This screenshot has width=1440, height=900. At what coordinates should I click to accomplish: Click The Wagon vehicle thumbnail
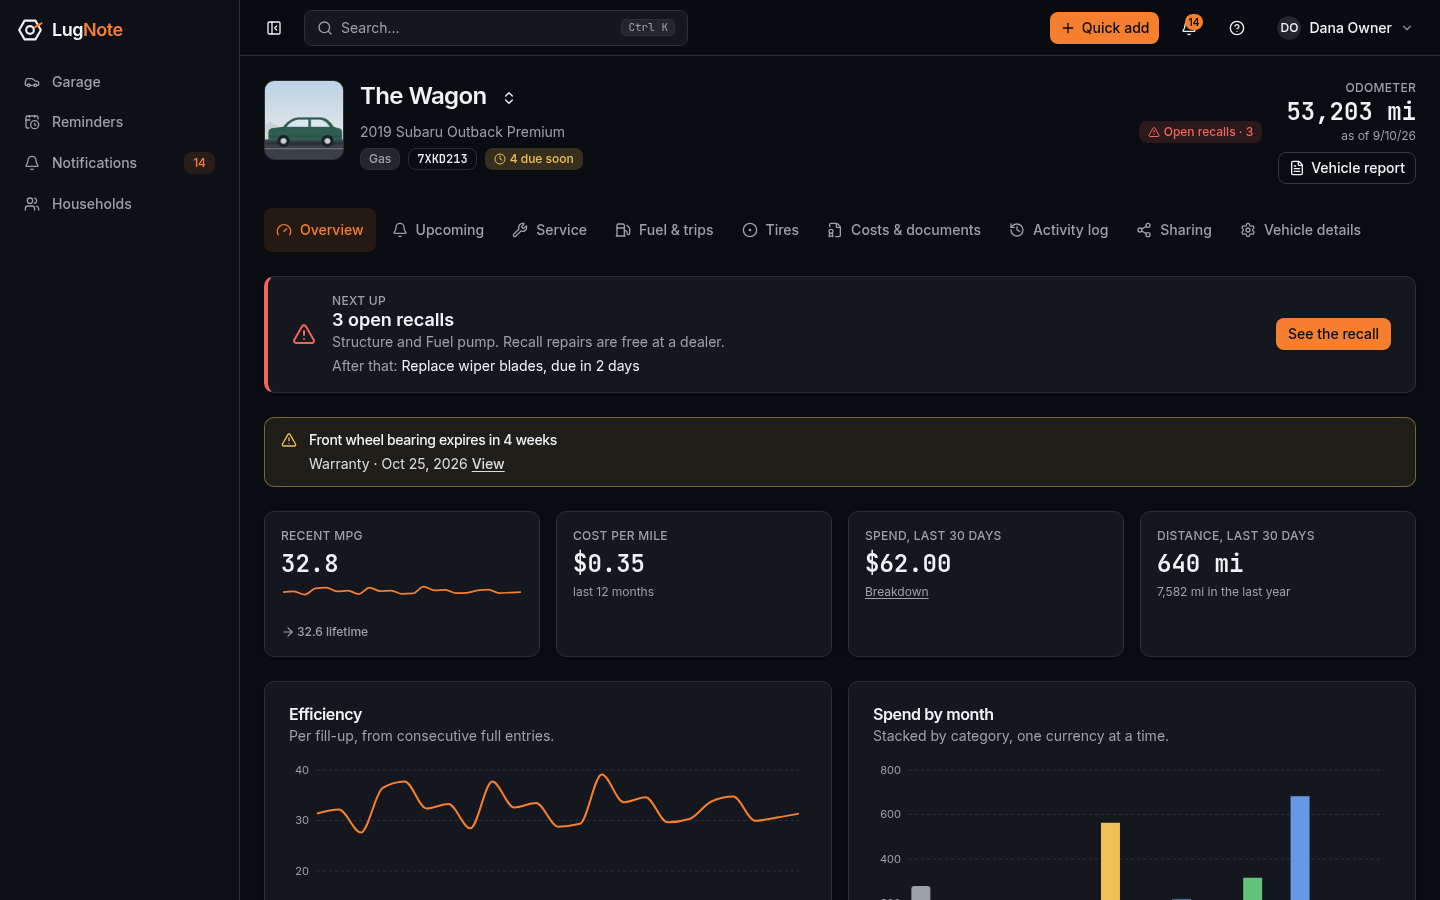click(x=304, y=120)
